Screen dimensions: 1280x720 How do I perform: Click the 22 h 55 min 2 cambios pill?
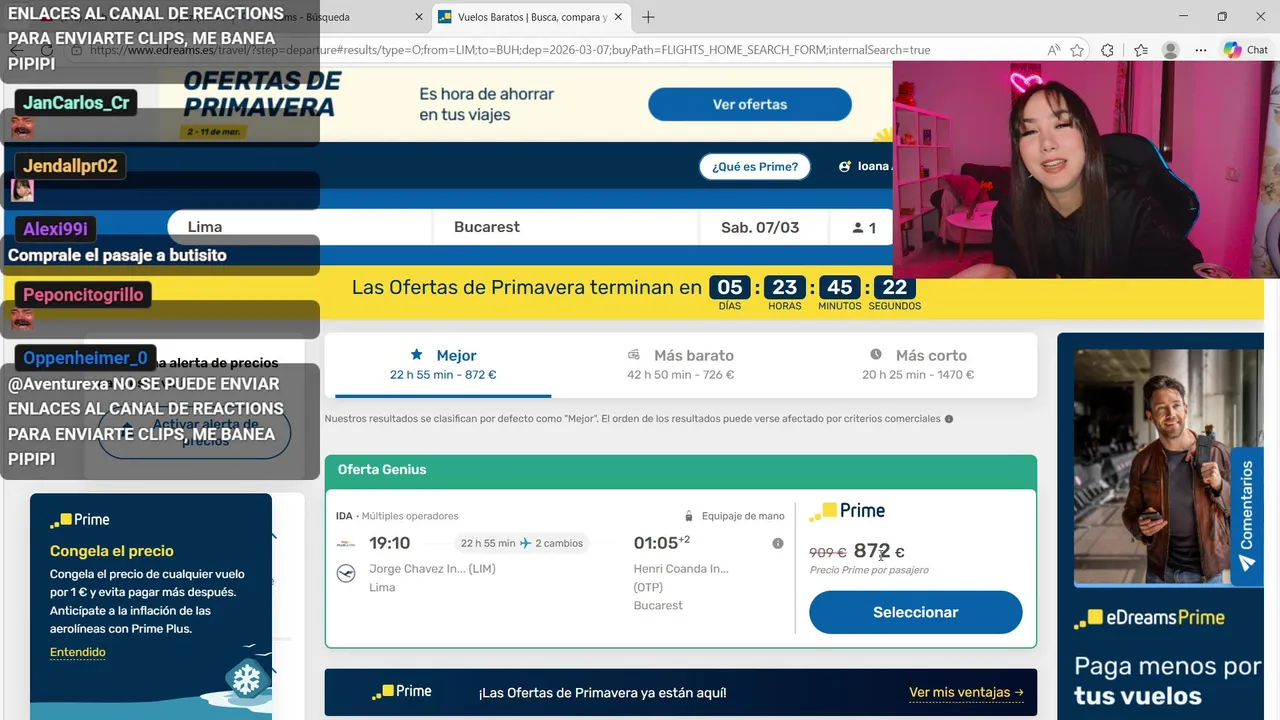tap(520, 543)
